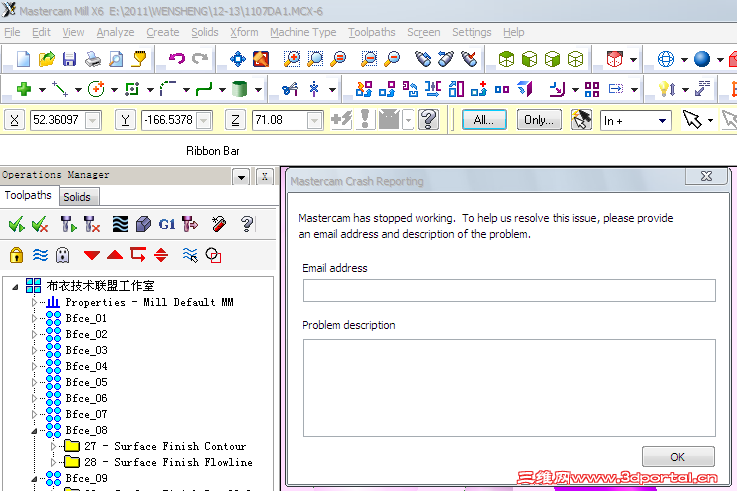
Task: Click the Zoom target icon
Action: pos(292,59)
